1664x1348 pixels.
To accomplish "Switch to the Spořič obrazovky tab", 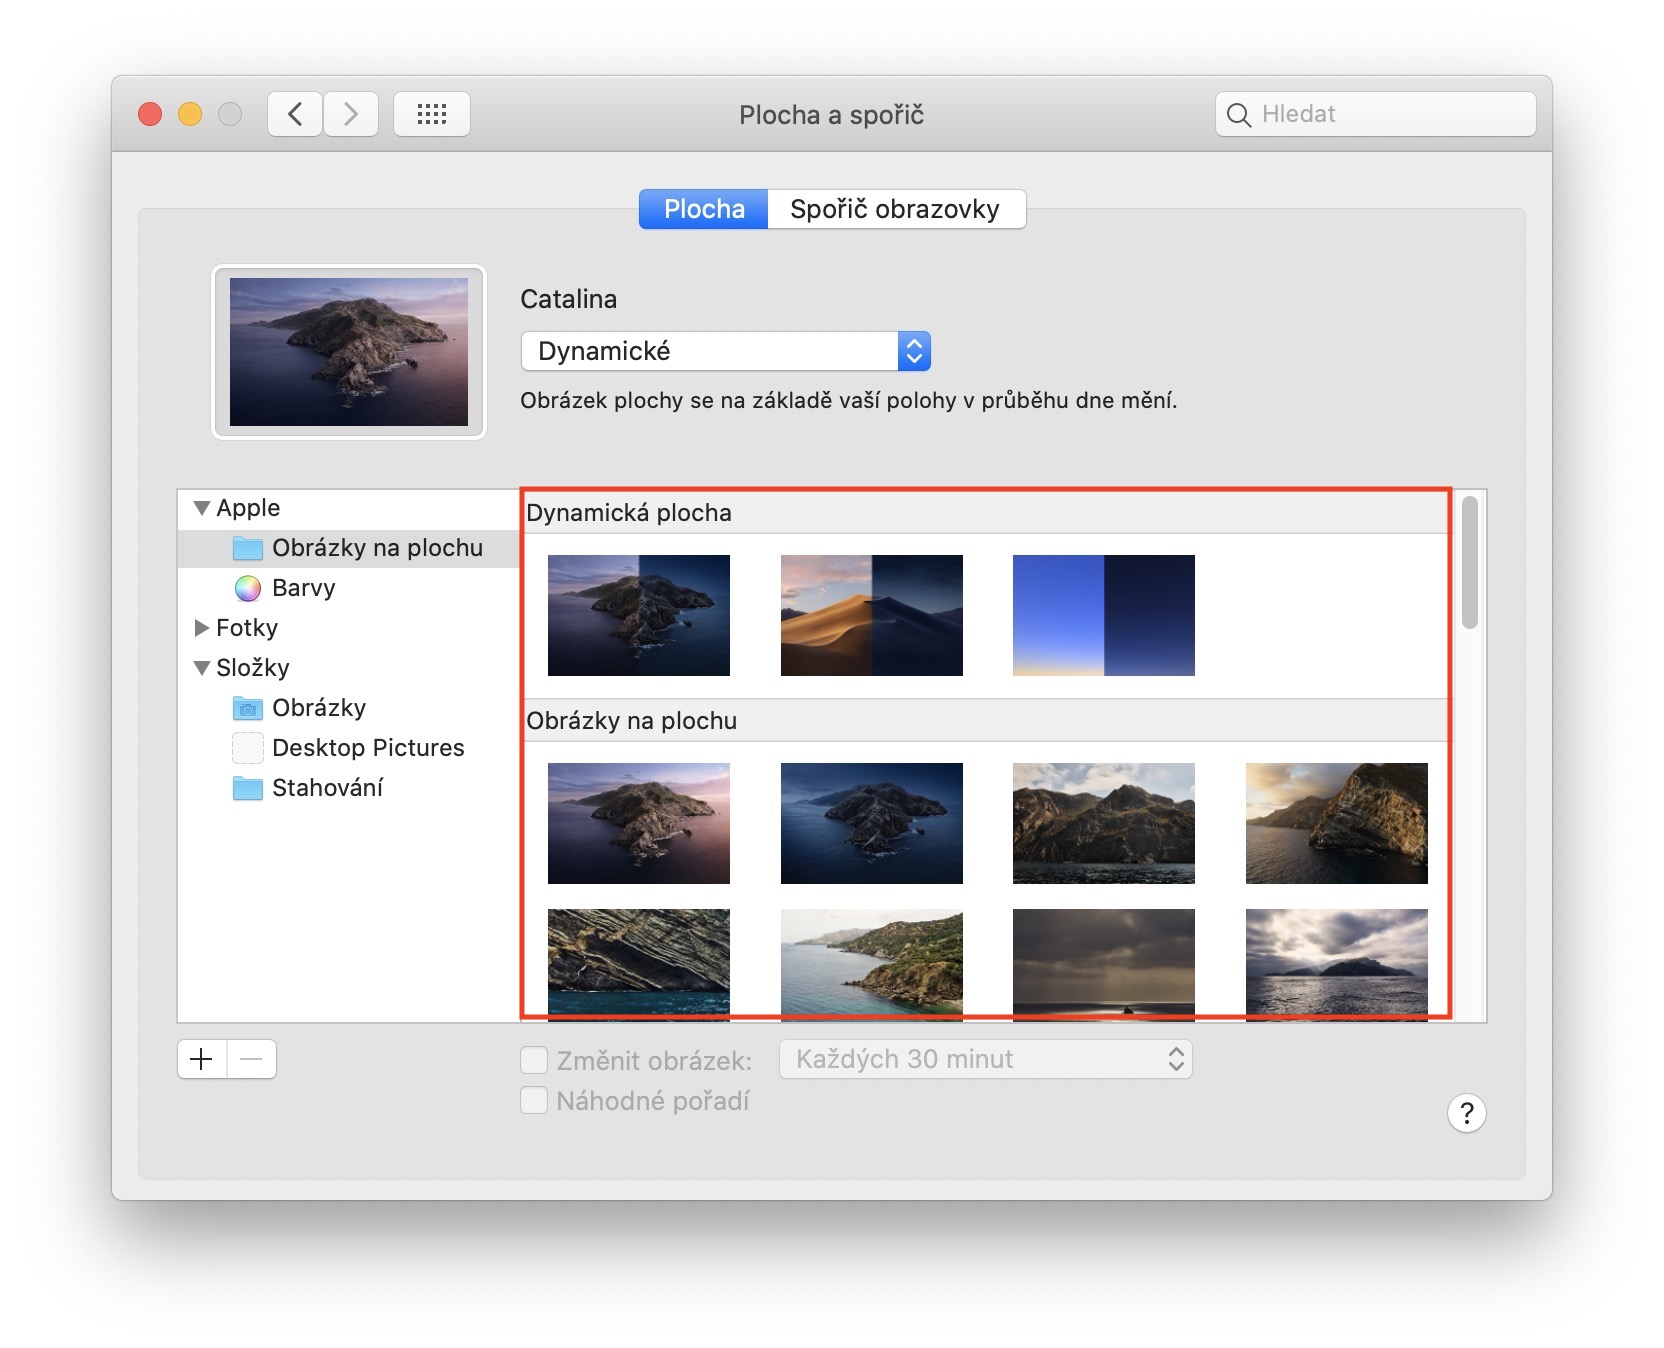I will point(895,209).
